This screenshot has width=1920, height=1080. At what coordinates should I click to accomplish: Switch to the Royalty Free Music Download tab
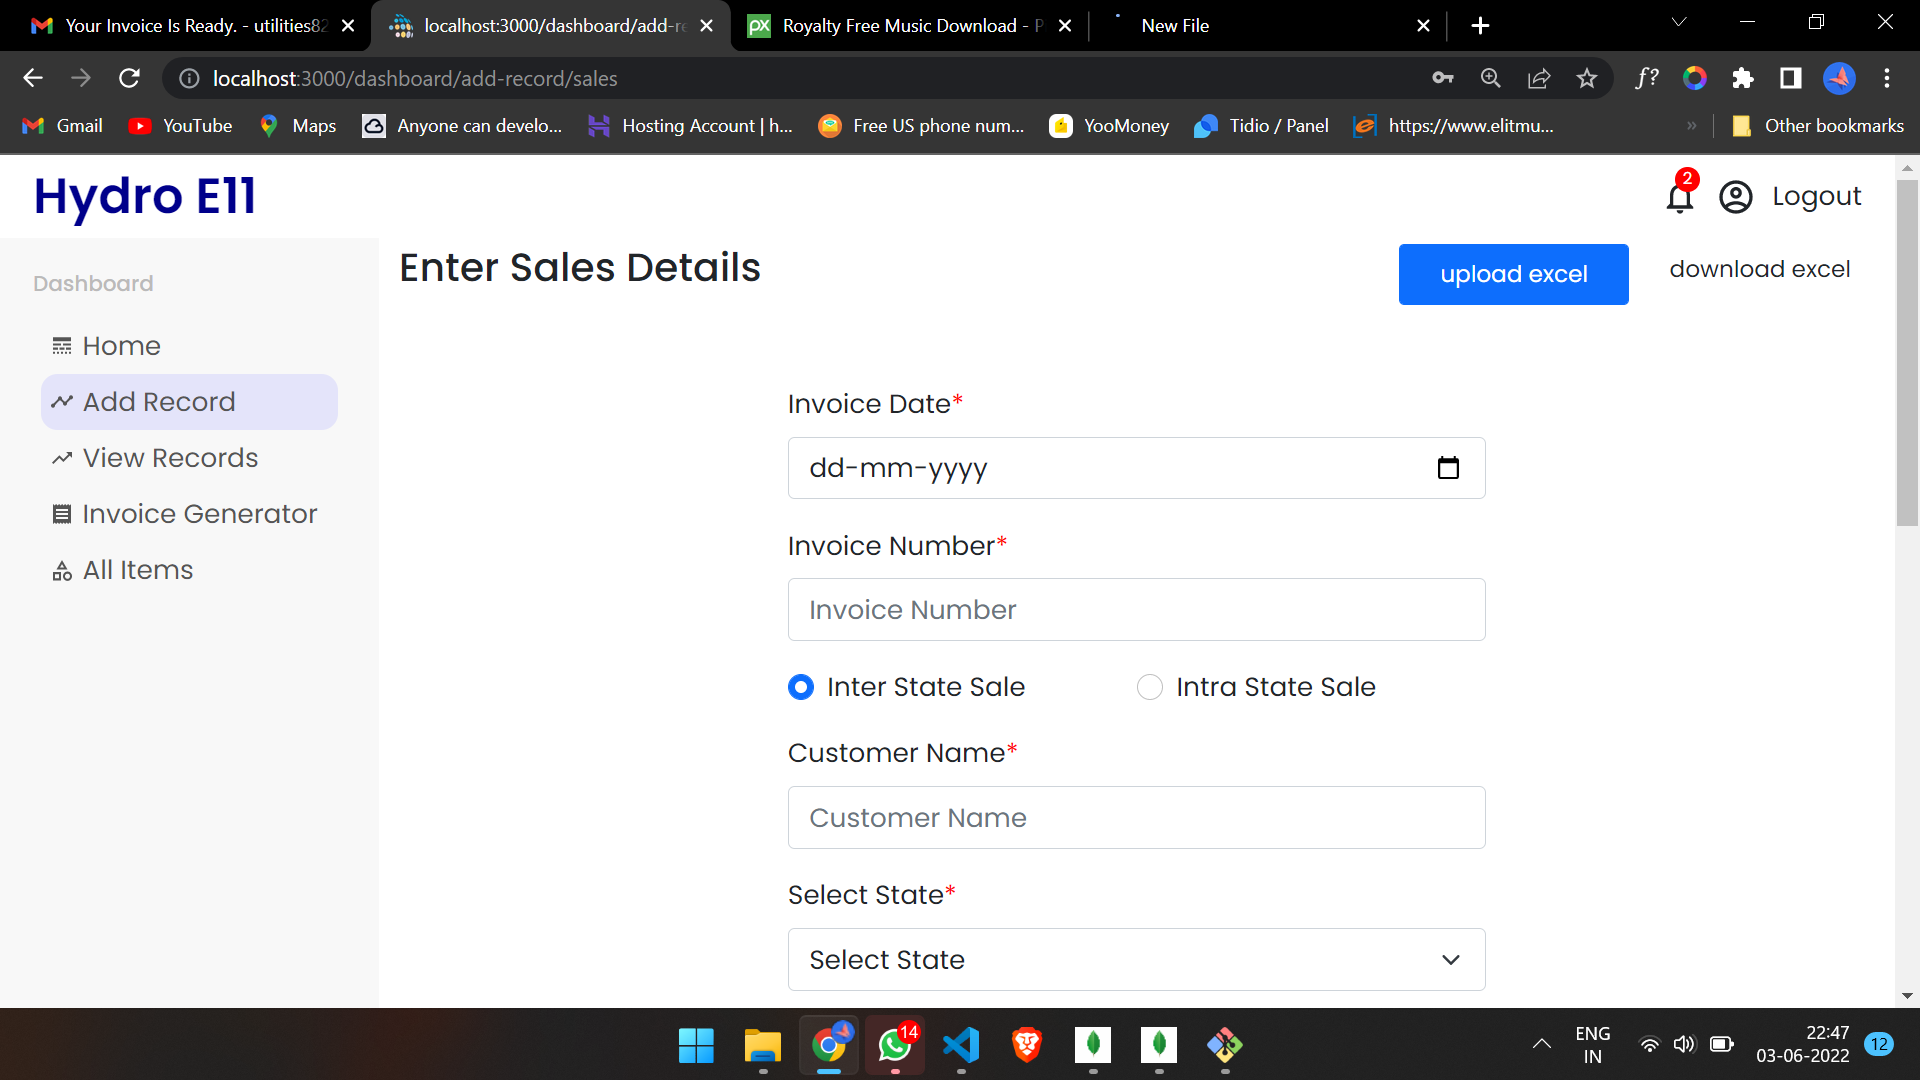click(900, 25)
